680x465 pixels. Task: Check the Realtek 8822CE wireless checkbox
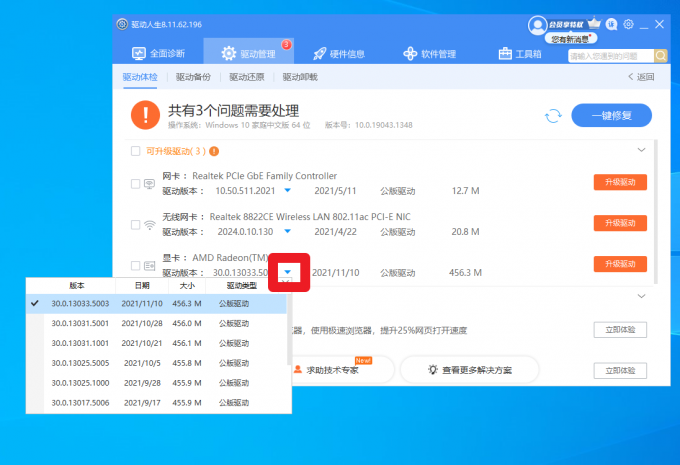click(x=135, y=225)
